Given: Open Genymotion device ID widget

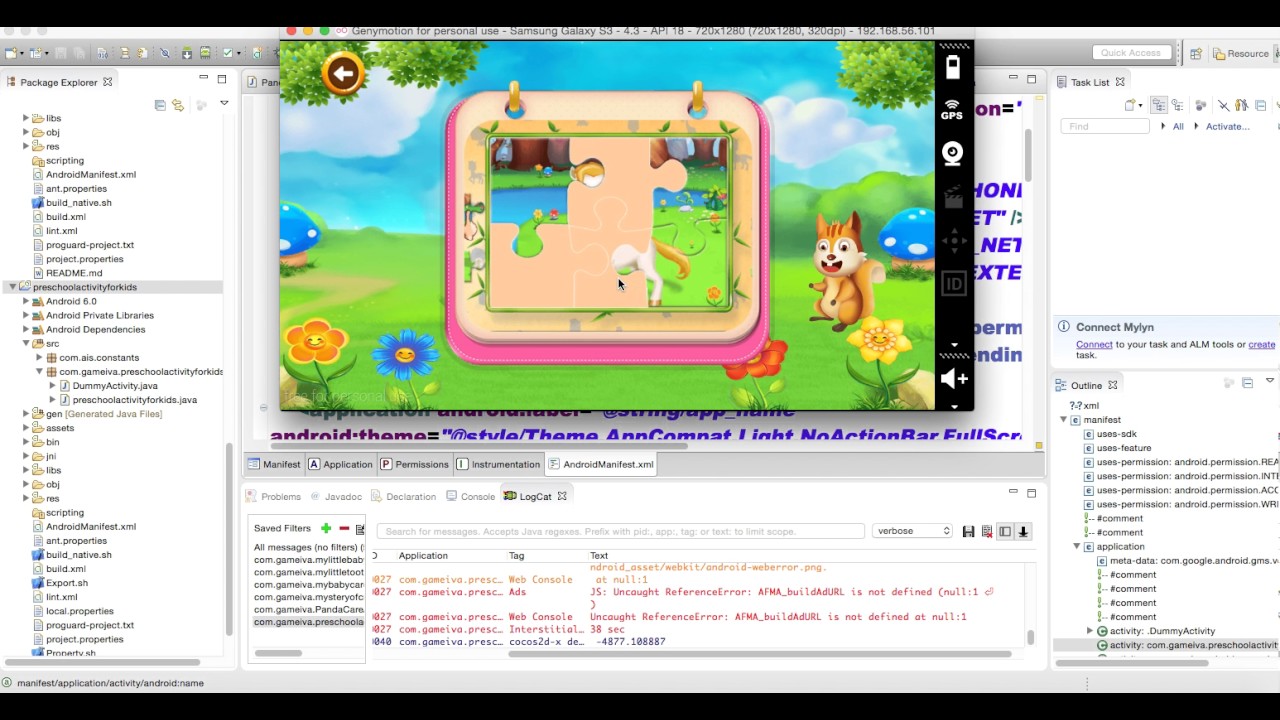Looking at the screenshot, I should 954,284.
